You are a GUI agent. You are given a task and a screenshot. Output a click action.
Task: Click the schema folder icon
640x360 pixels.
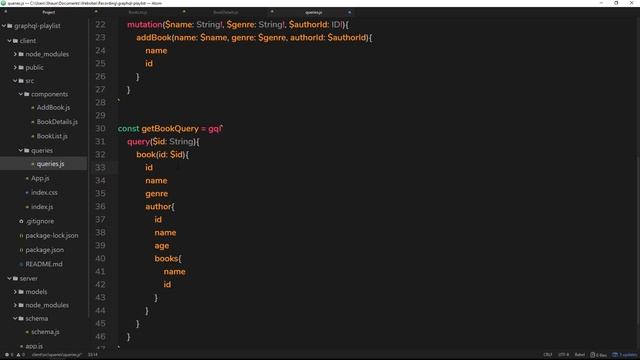click(21, 318)
